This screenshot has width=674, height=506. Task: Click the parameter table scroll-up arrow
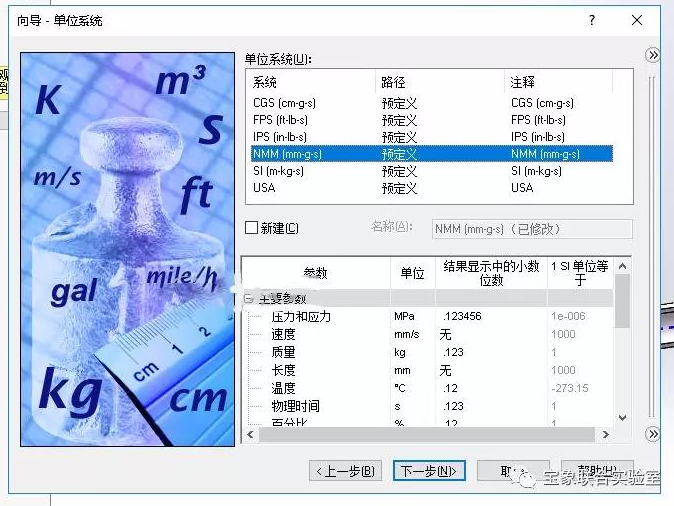coord(622,267)
